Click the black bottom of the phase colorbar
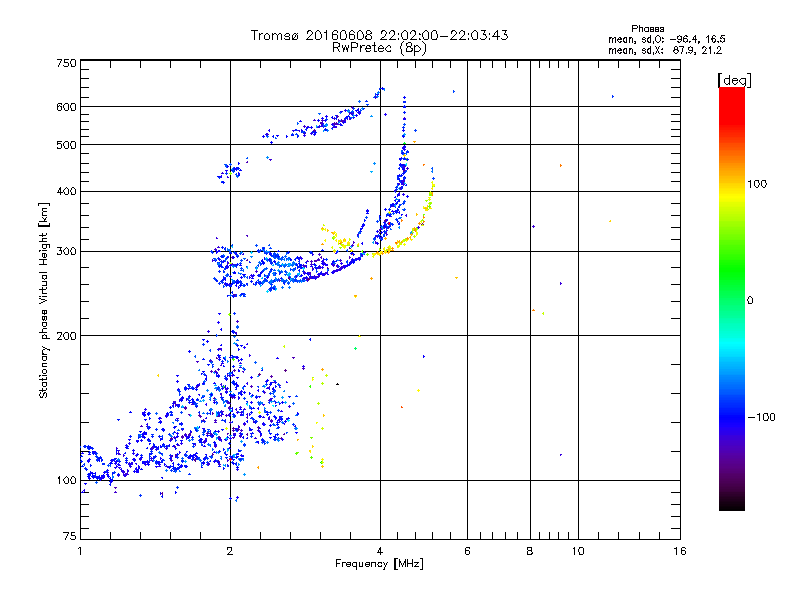The width and height of the screenshot is (800, 600). [732, 503]
